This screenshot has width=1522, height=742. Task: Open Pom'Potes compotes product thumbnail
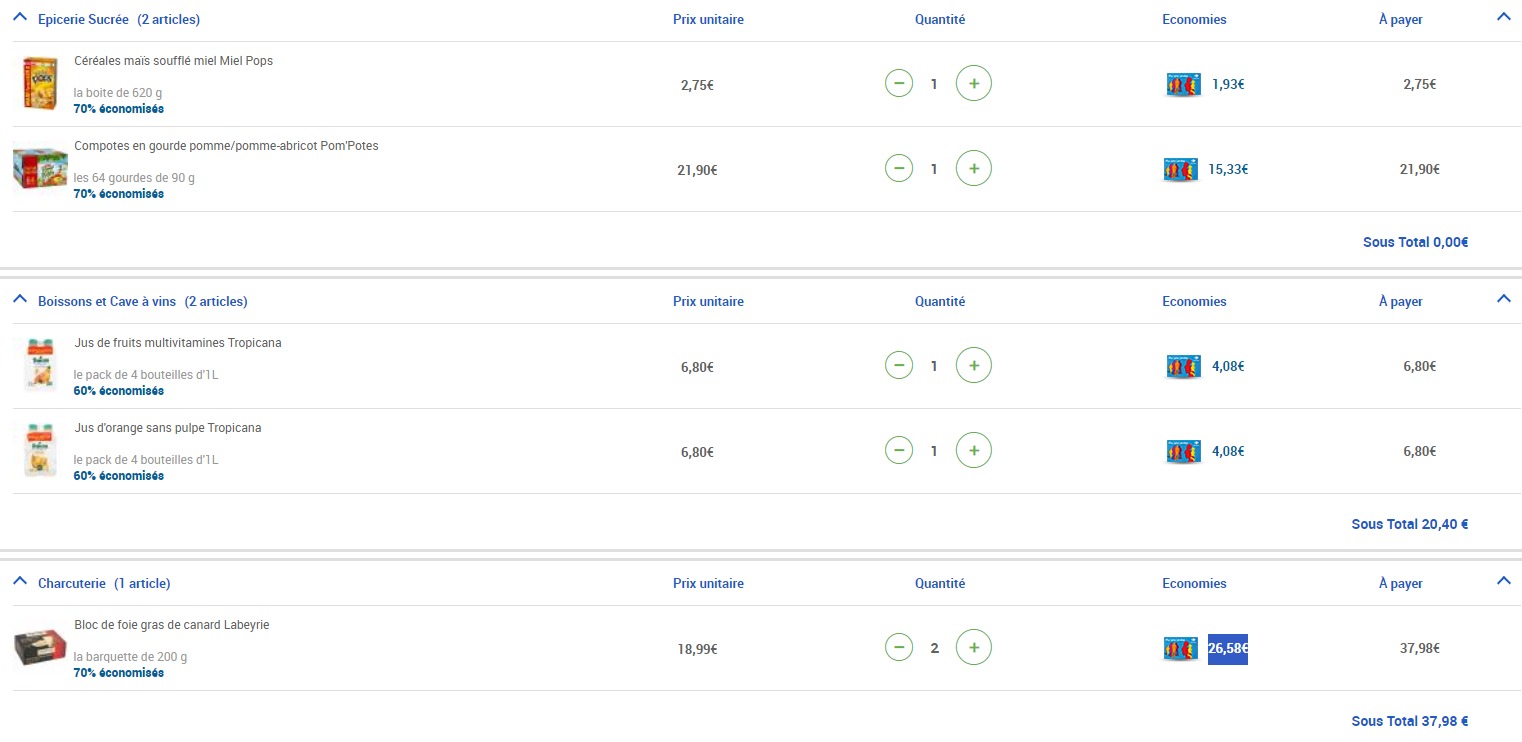pos(40,169)
